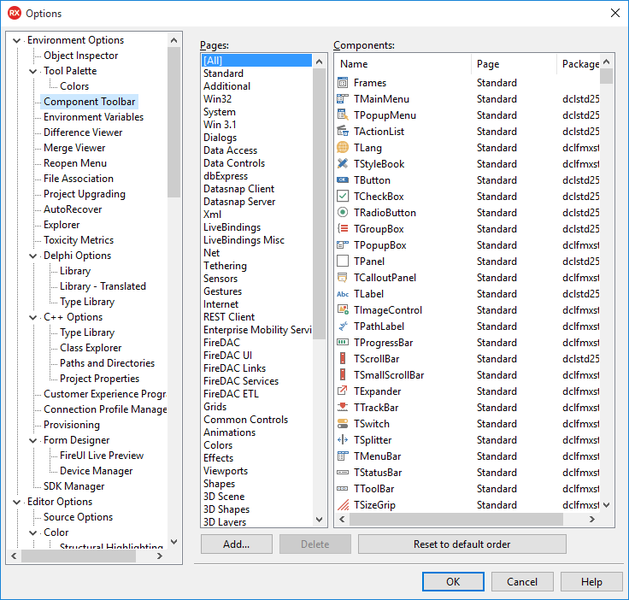The image size is (629, 600).
Task: Click the Pages list scroll down arrow
Action: pyautogui.click(x=319, y=519)
